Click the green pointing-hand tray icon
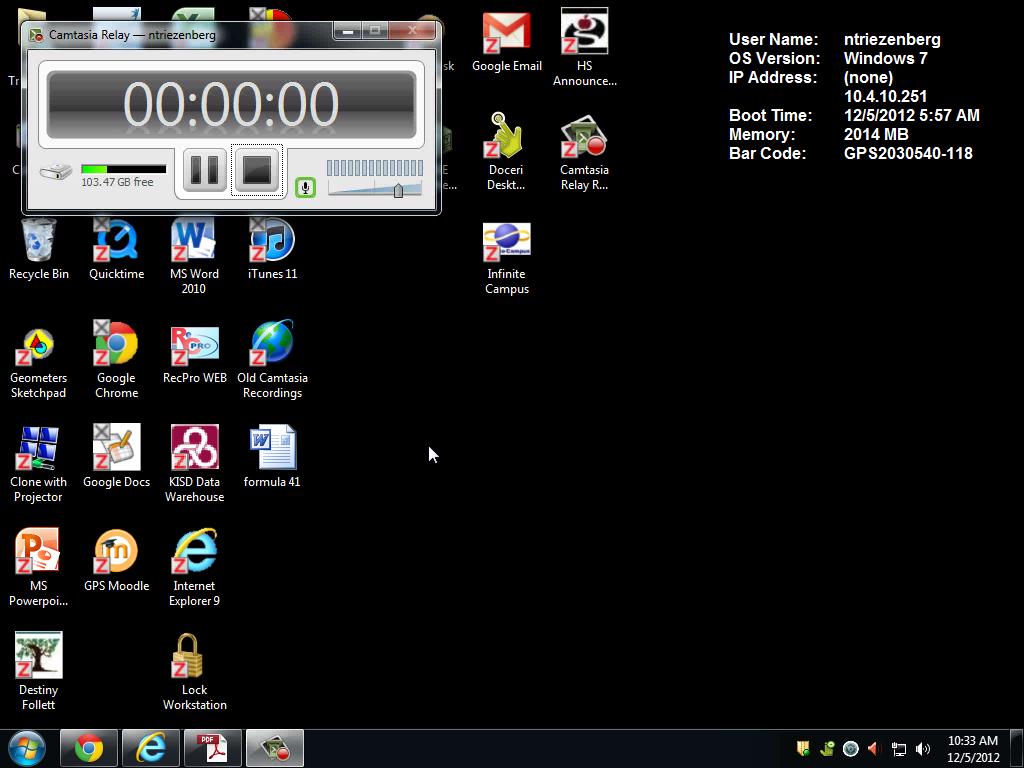This screenshot has width=1024, height=768. coord(827,748)
